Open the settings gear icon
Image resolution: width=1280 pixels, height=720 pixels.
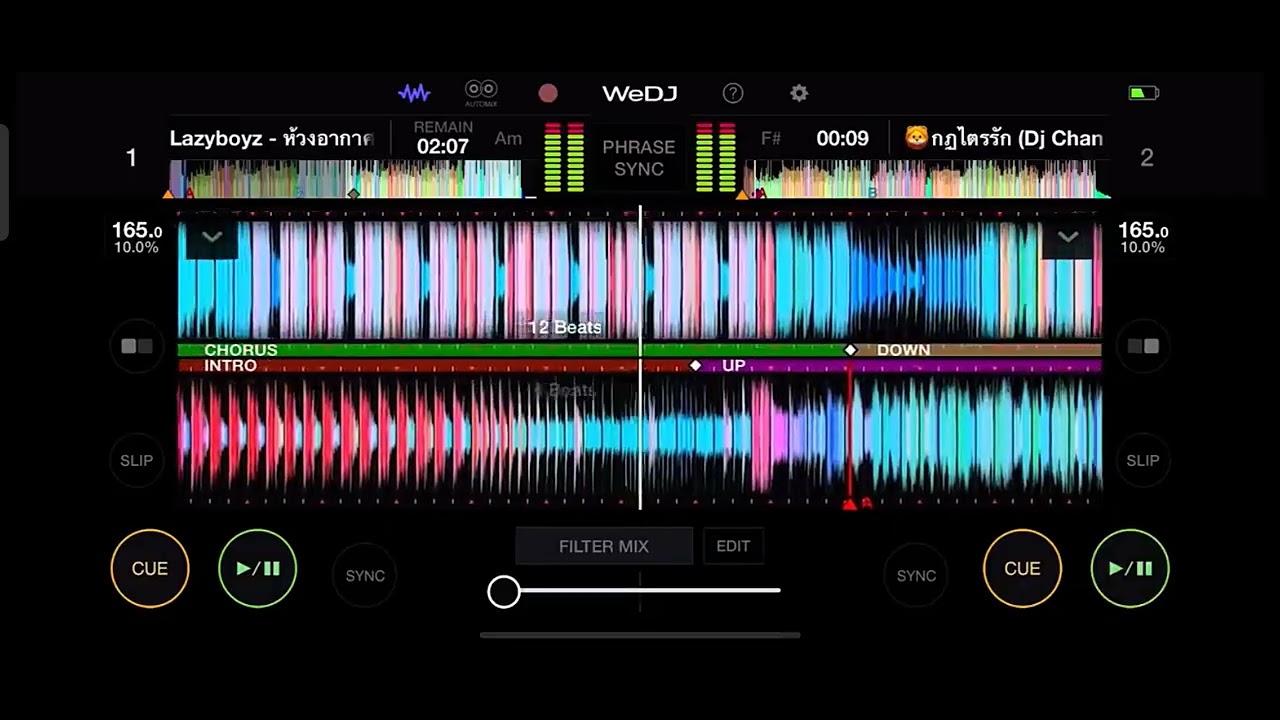[799, 93]
